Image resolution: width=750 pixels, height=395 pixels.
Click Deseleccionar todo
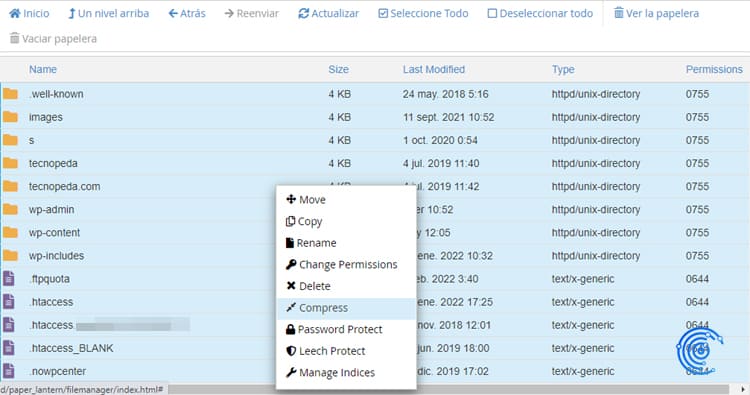(540, 13)
